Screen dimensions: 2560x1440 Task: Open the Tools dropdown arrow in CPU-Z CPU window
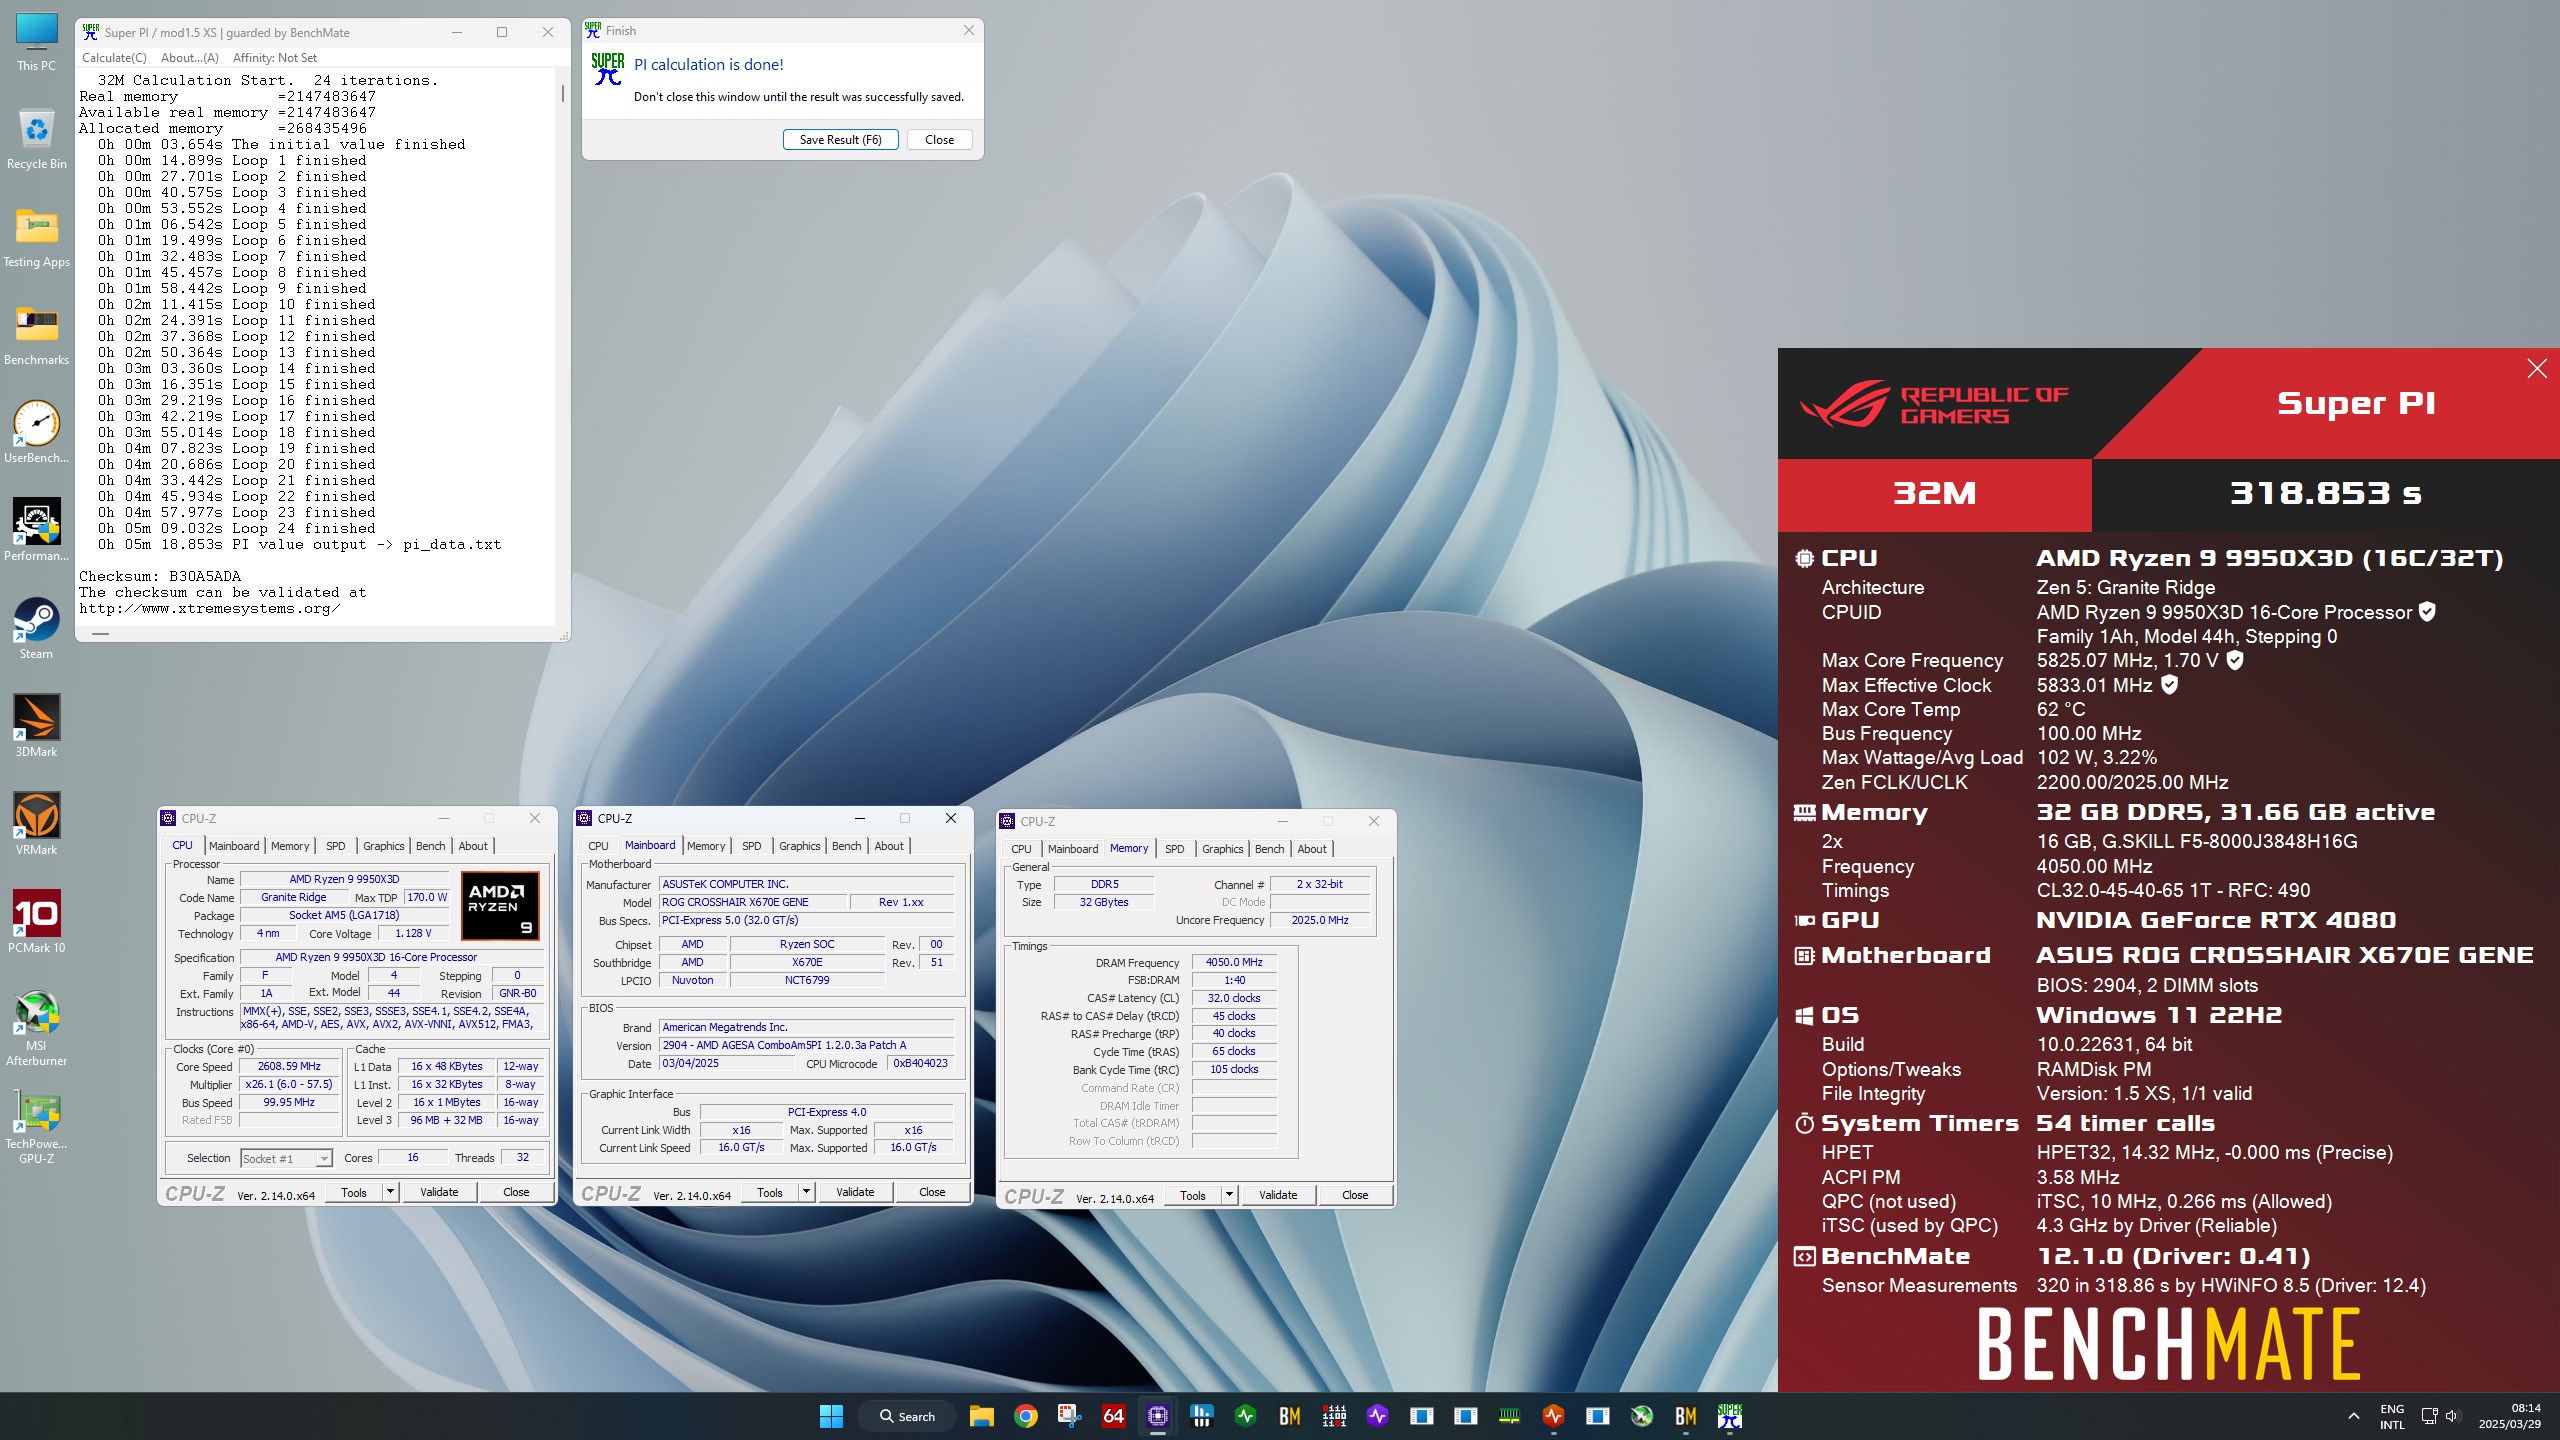click(390, 1192)
